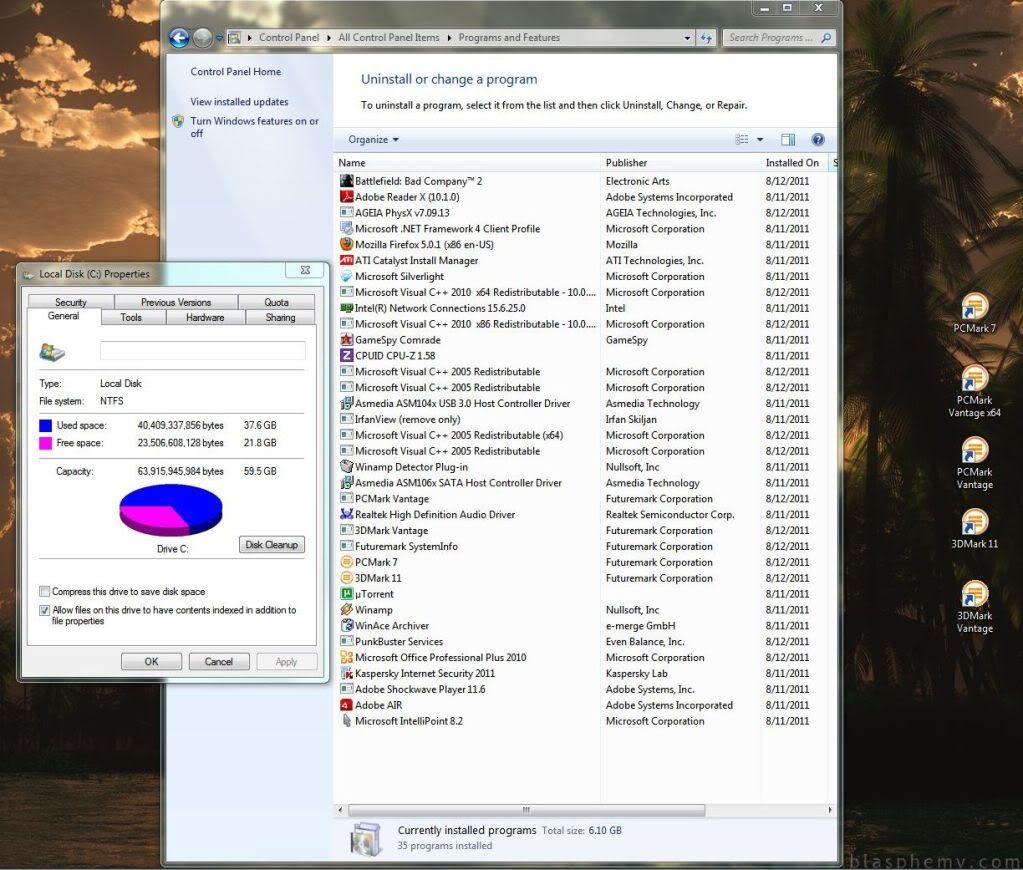Click the WinAce Archiver icon

[x=346, y=625]
